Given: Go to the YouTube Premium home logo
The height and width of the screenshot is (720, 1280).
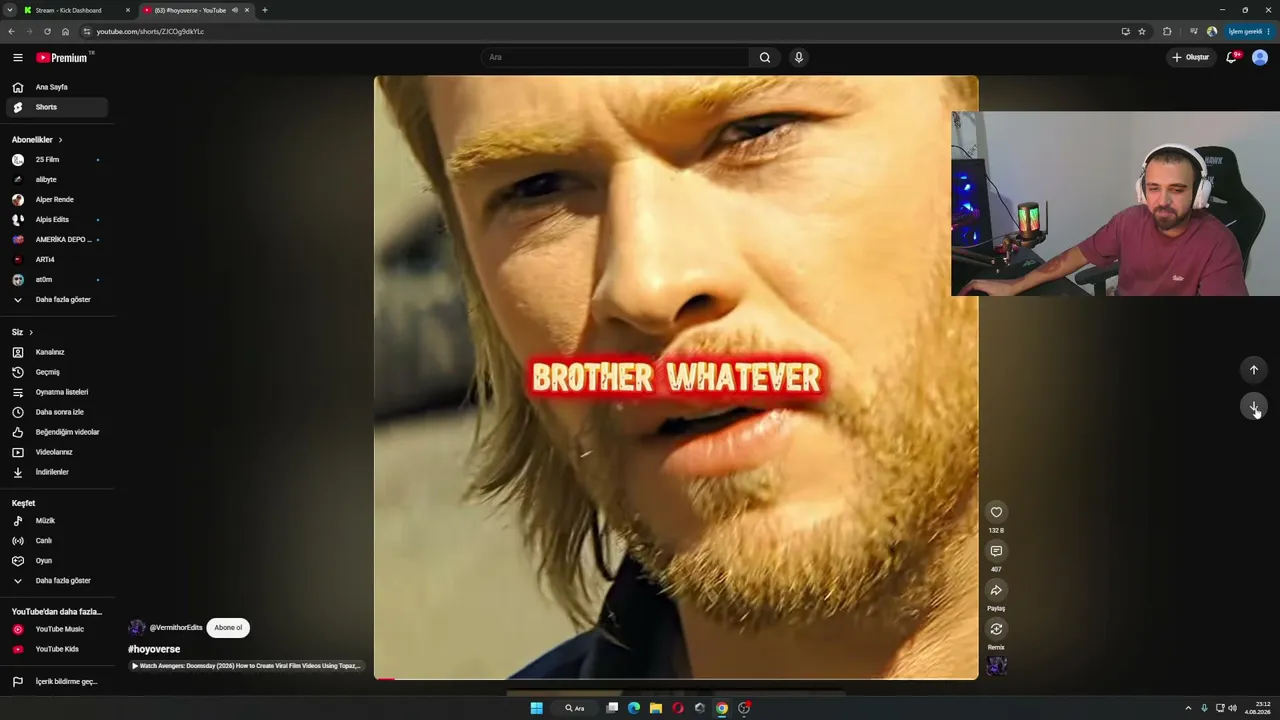Looking at the screenshot, I should [x=63, y=57].
